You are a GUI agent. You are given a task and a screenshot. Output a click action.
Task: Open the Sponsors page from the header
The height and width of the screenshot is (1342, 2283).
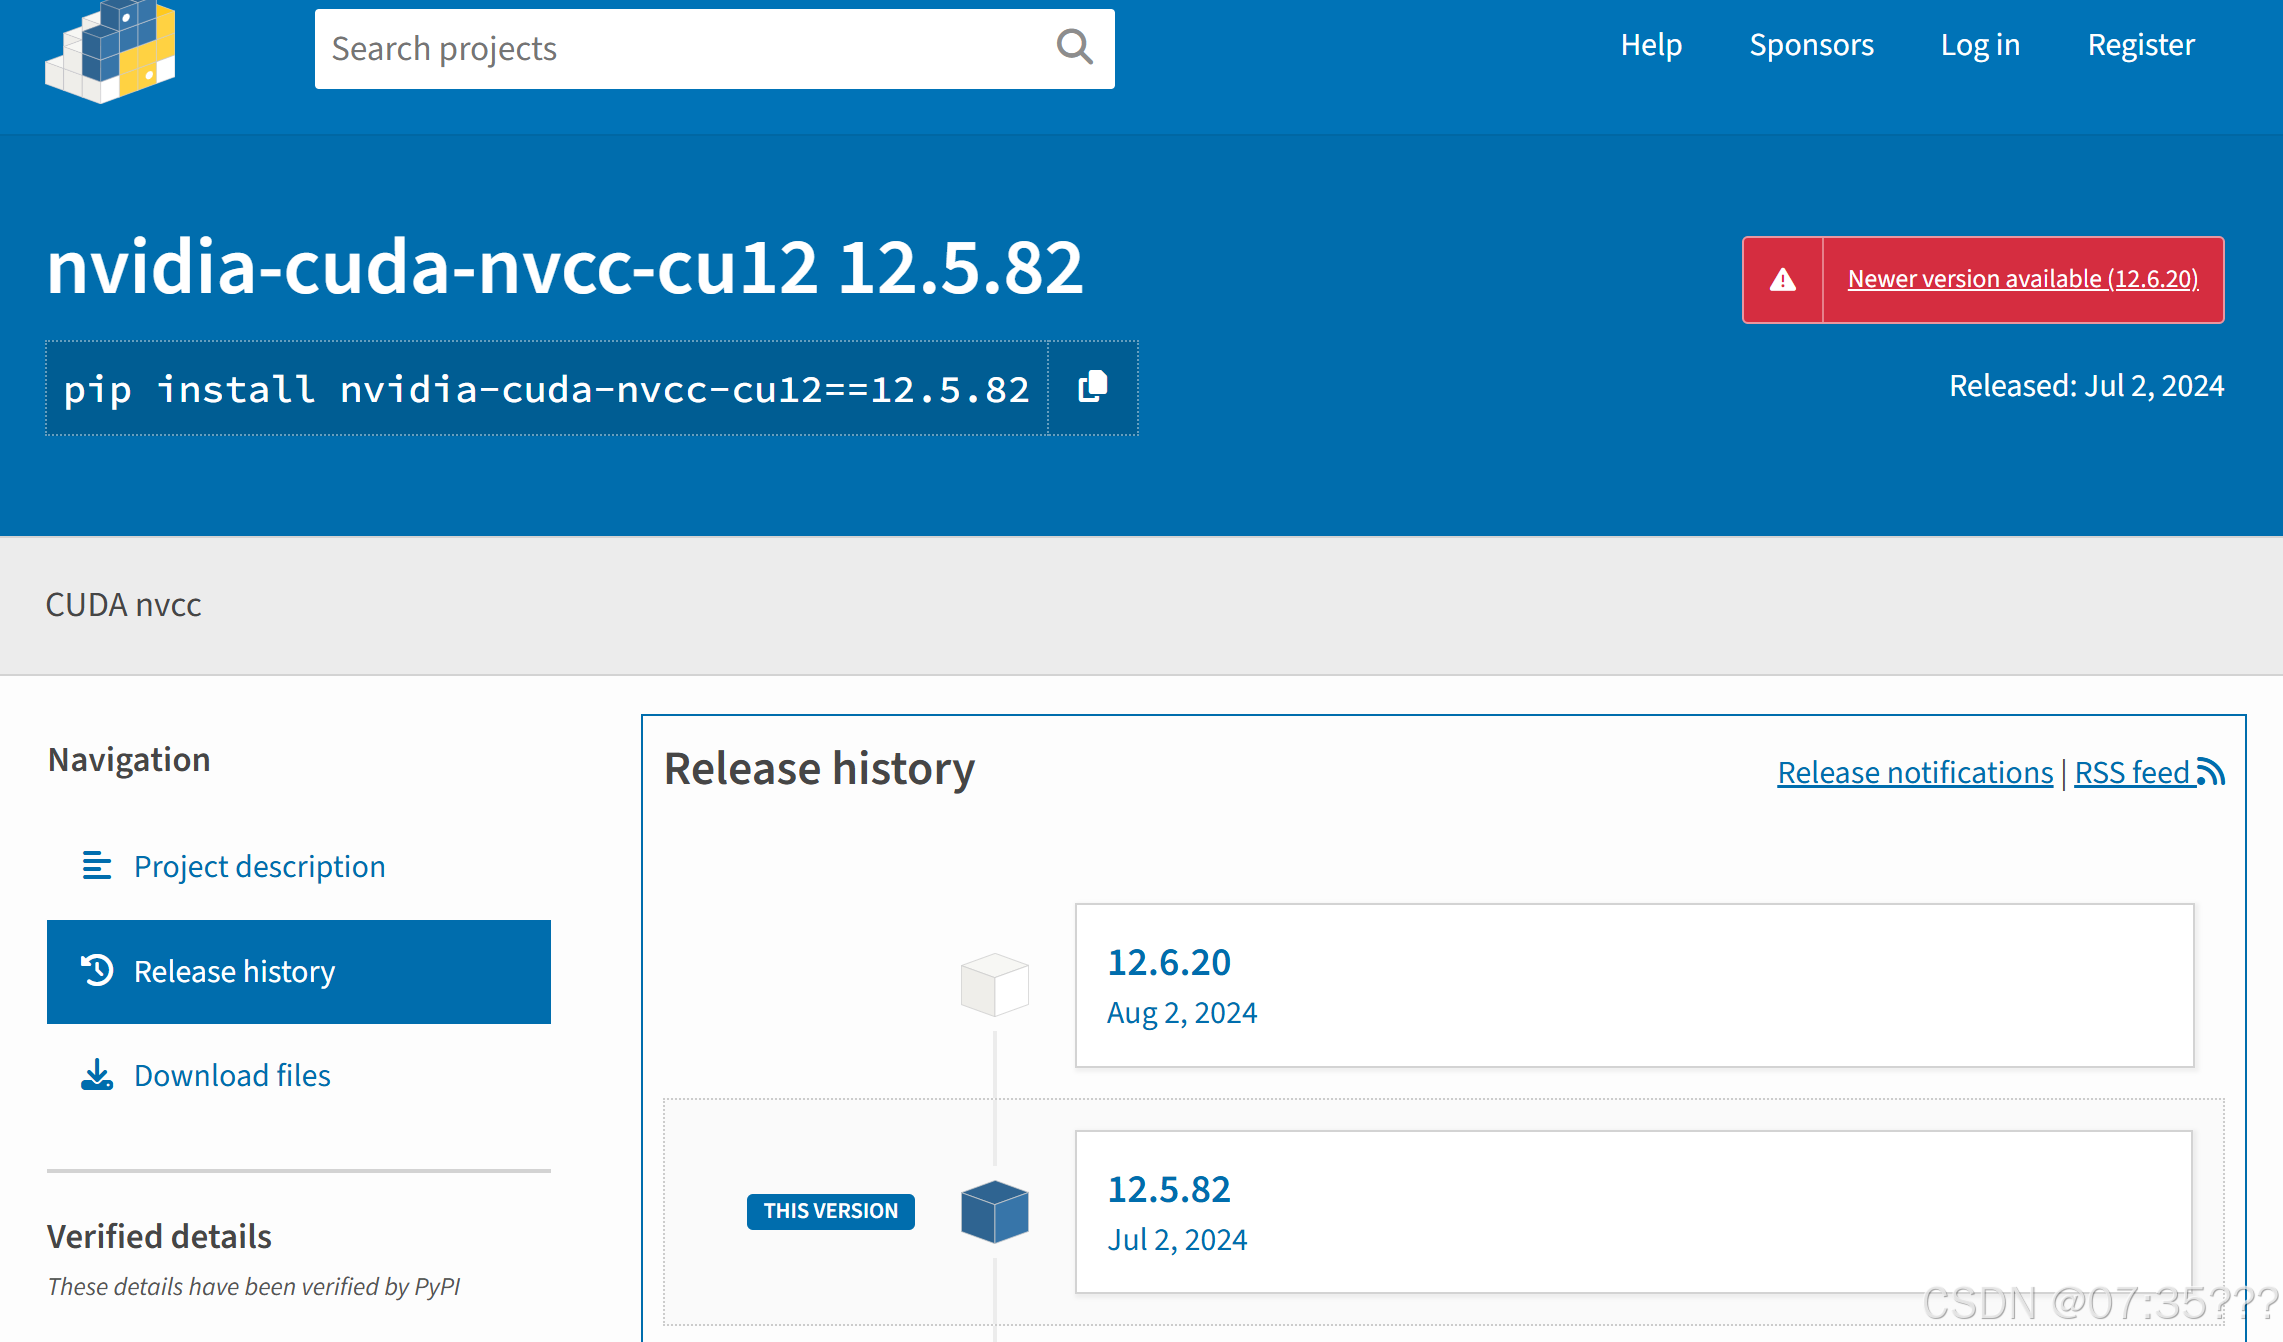(x=1811, y=45)
